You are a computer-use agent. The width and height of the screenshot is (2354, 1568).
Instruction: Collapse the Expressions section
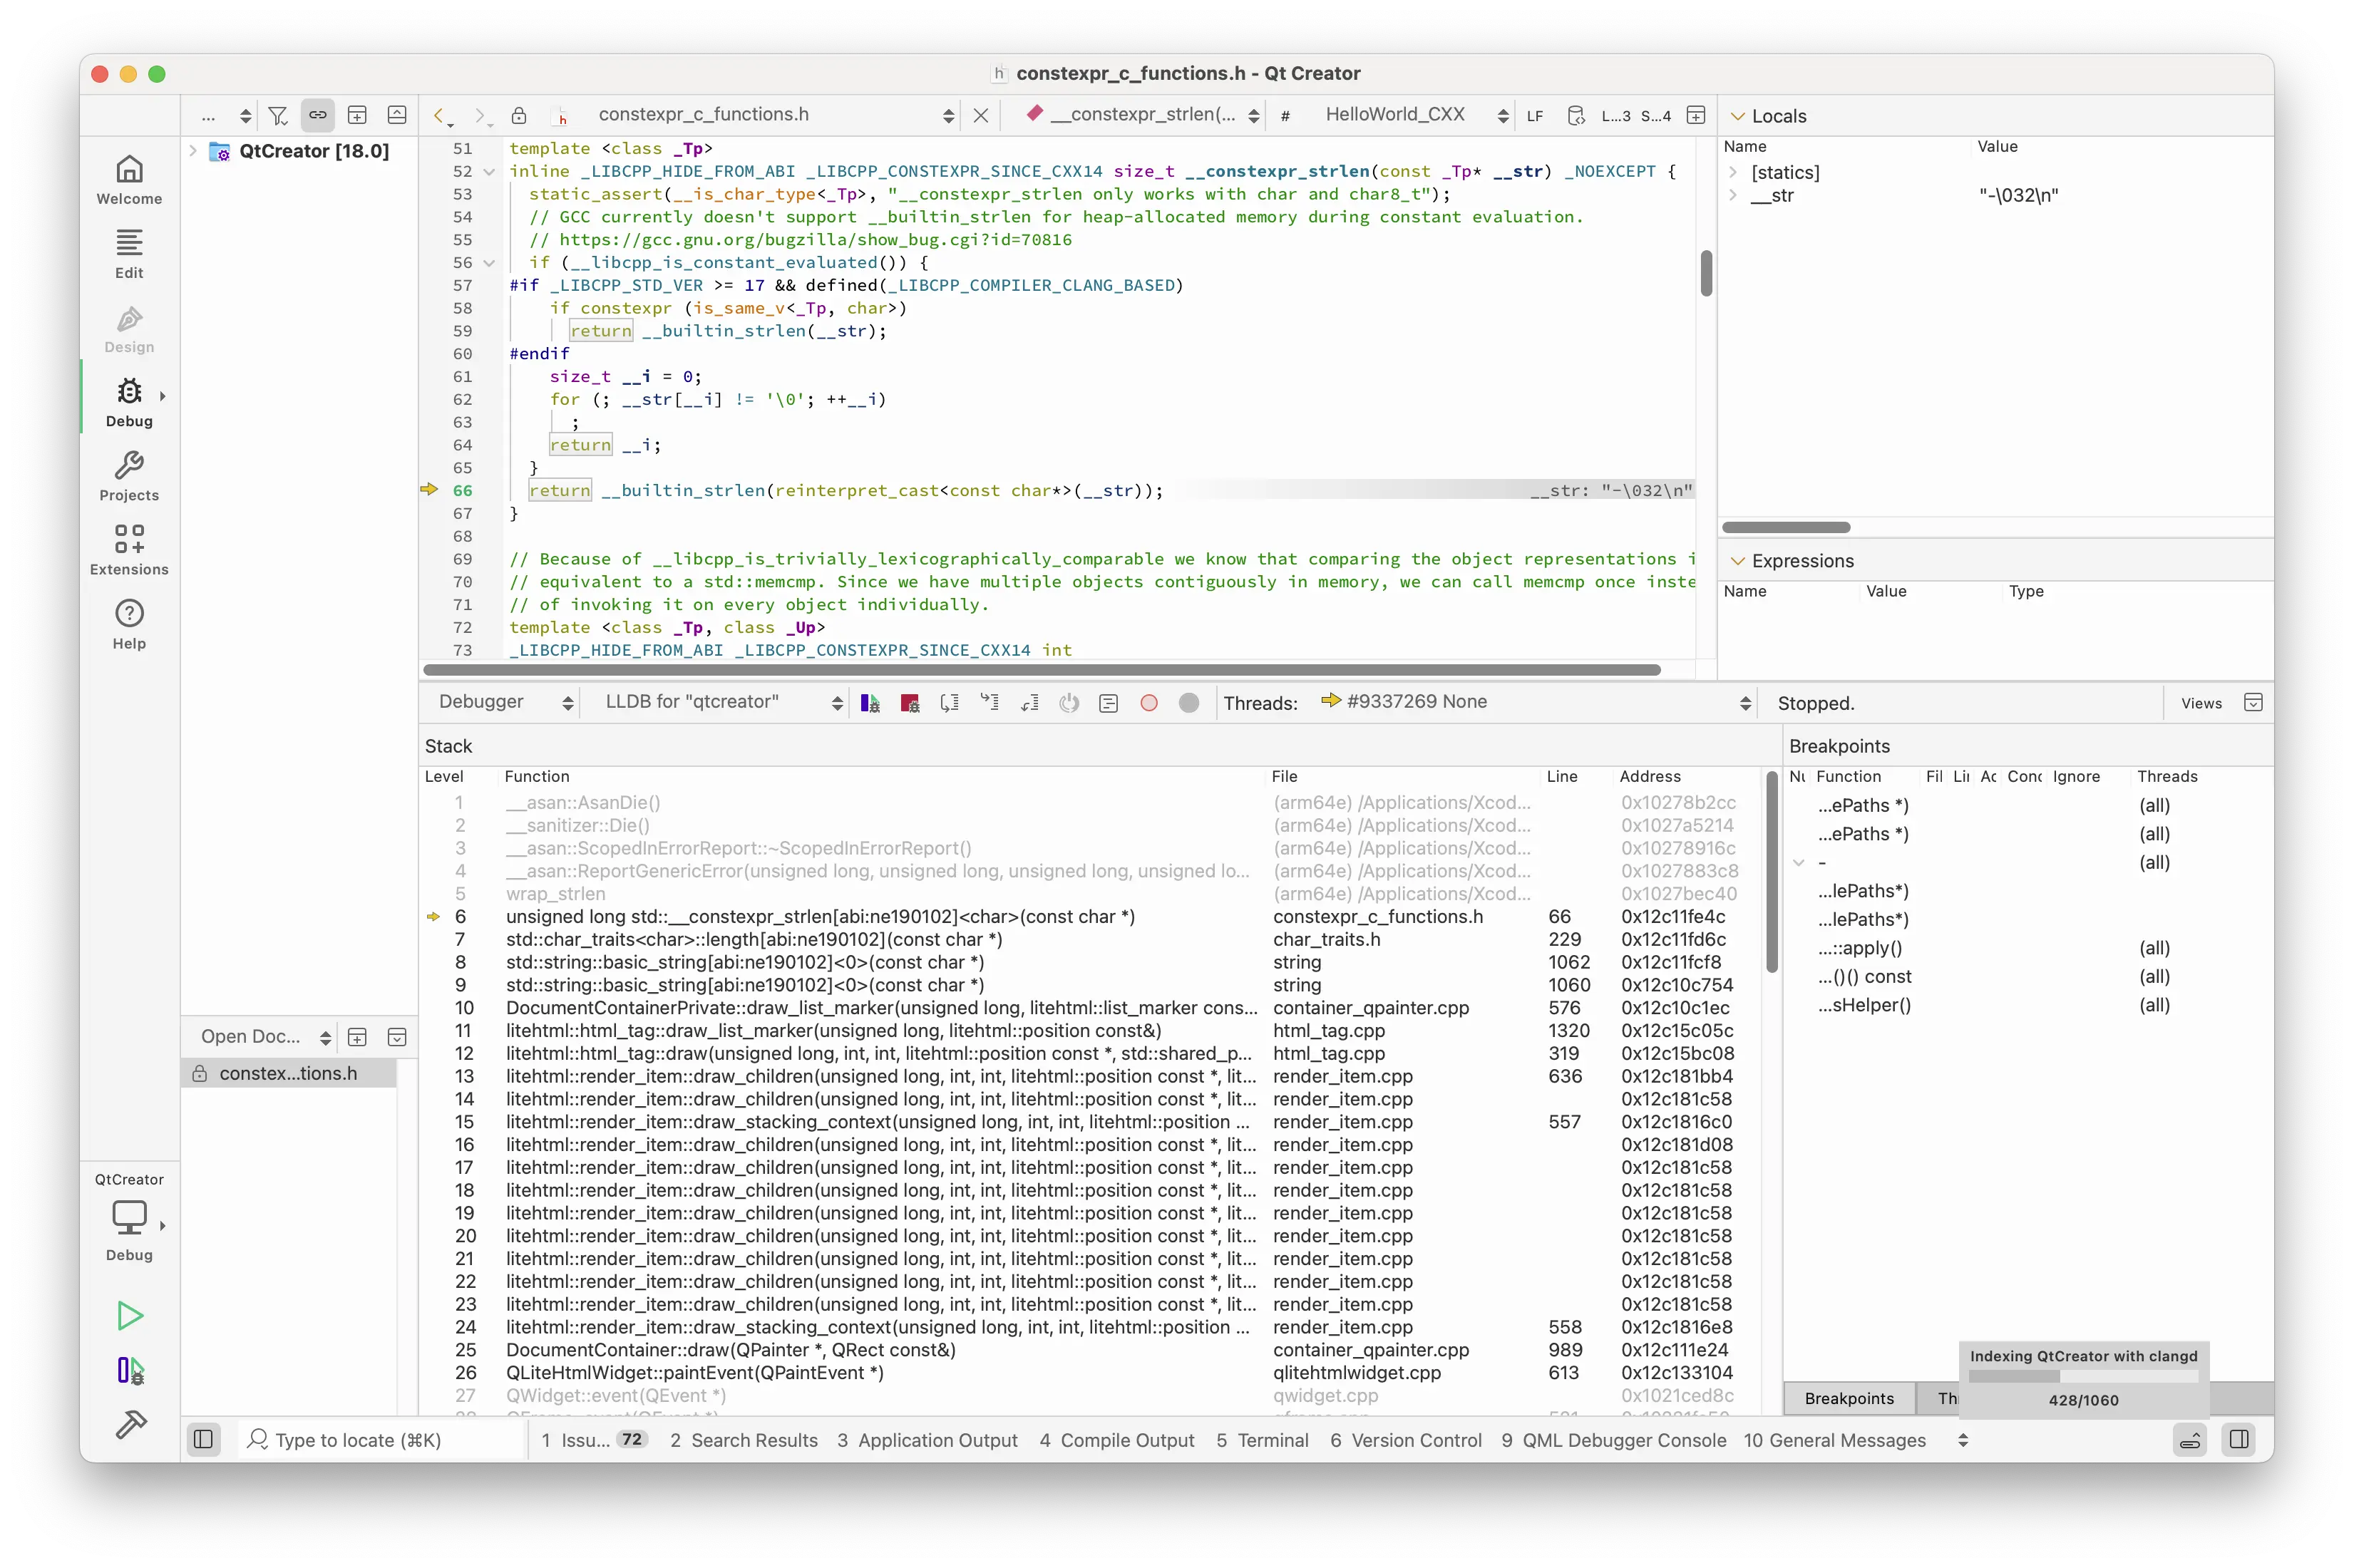1738,561
